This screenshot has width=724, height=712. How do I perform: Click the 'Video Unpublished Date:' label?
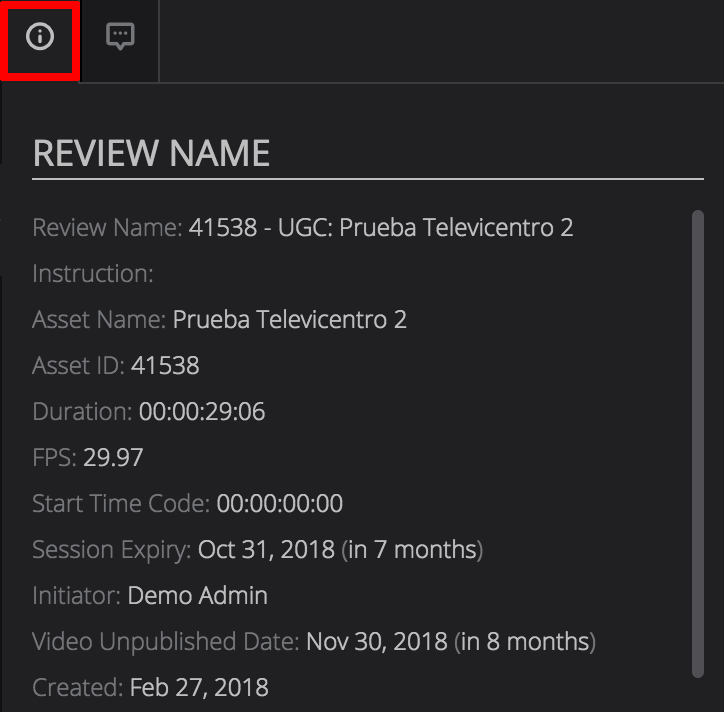(x=165, y=642)
